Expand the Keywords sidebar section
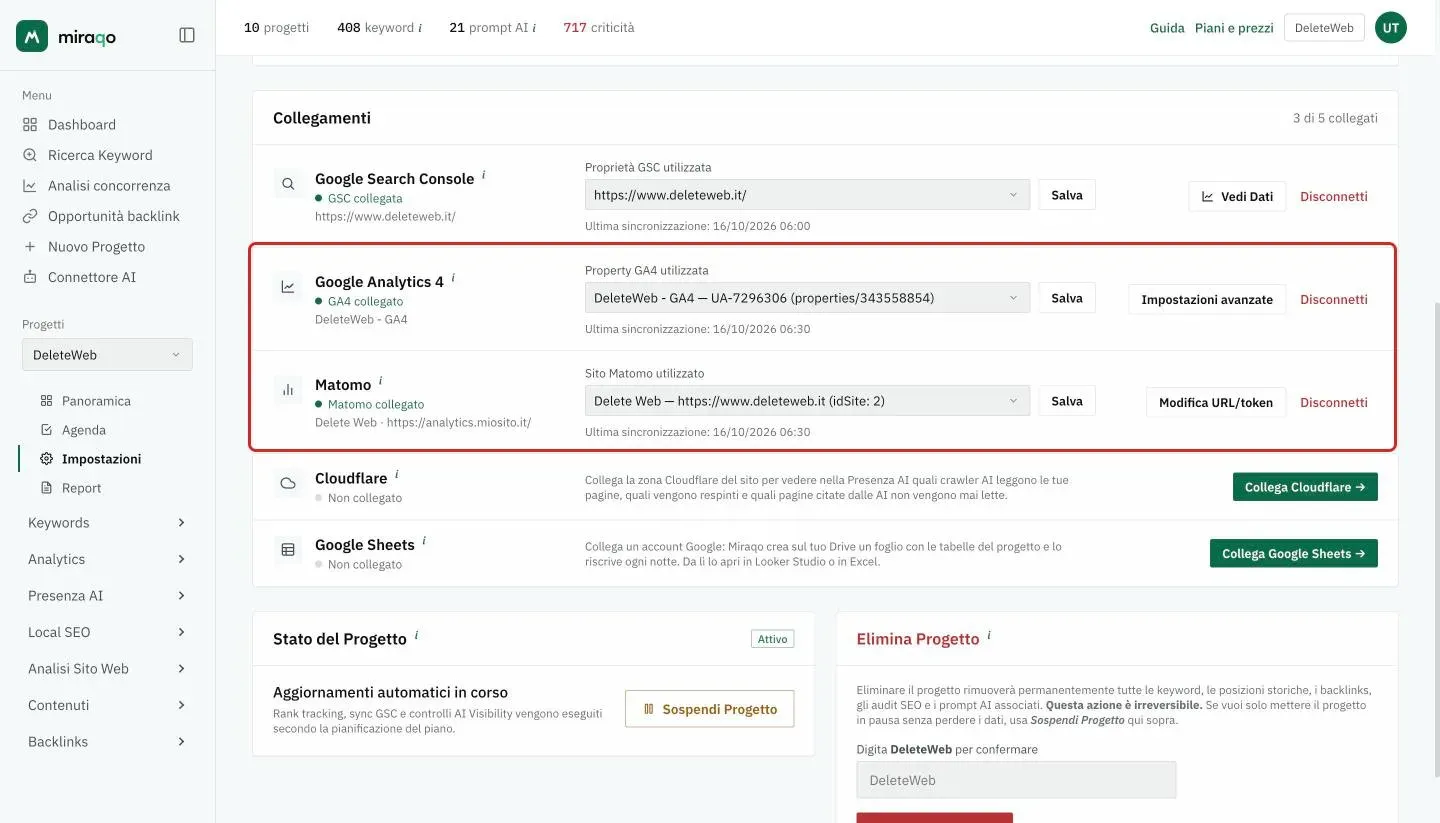The height and width of the screenshot is (823, 1440). (107, 523)
